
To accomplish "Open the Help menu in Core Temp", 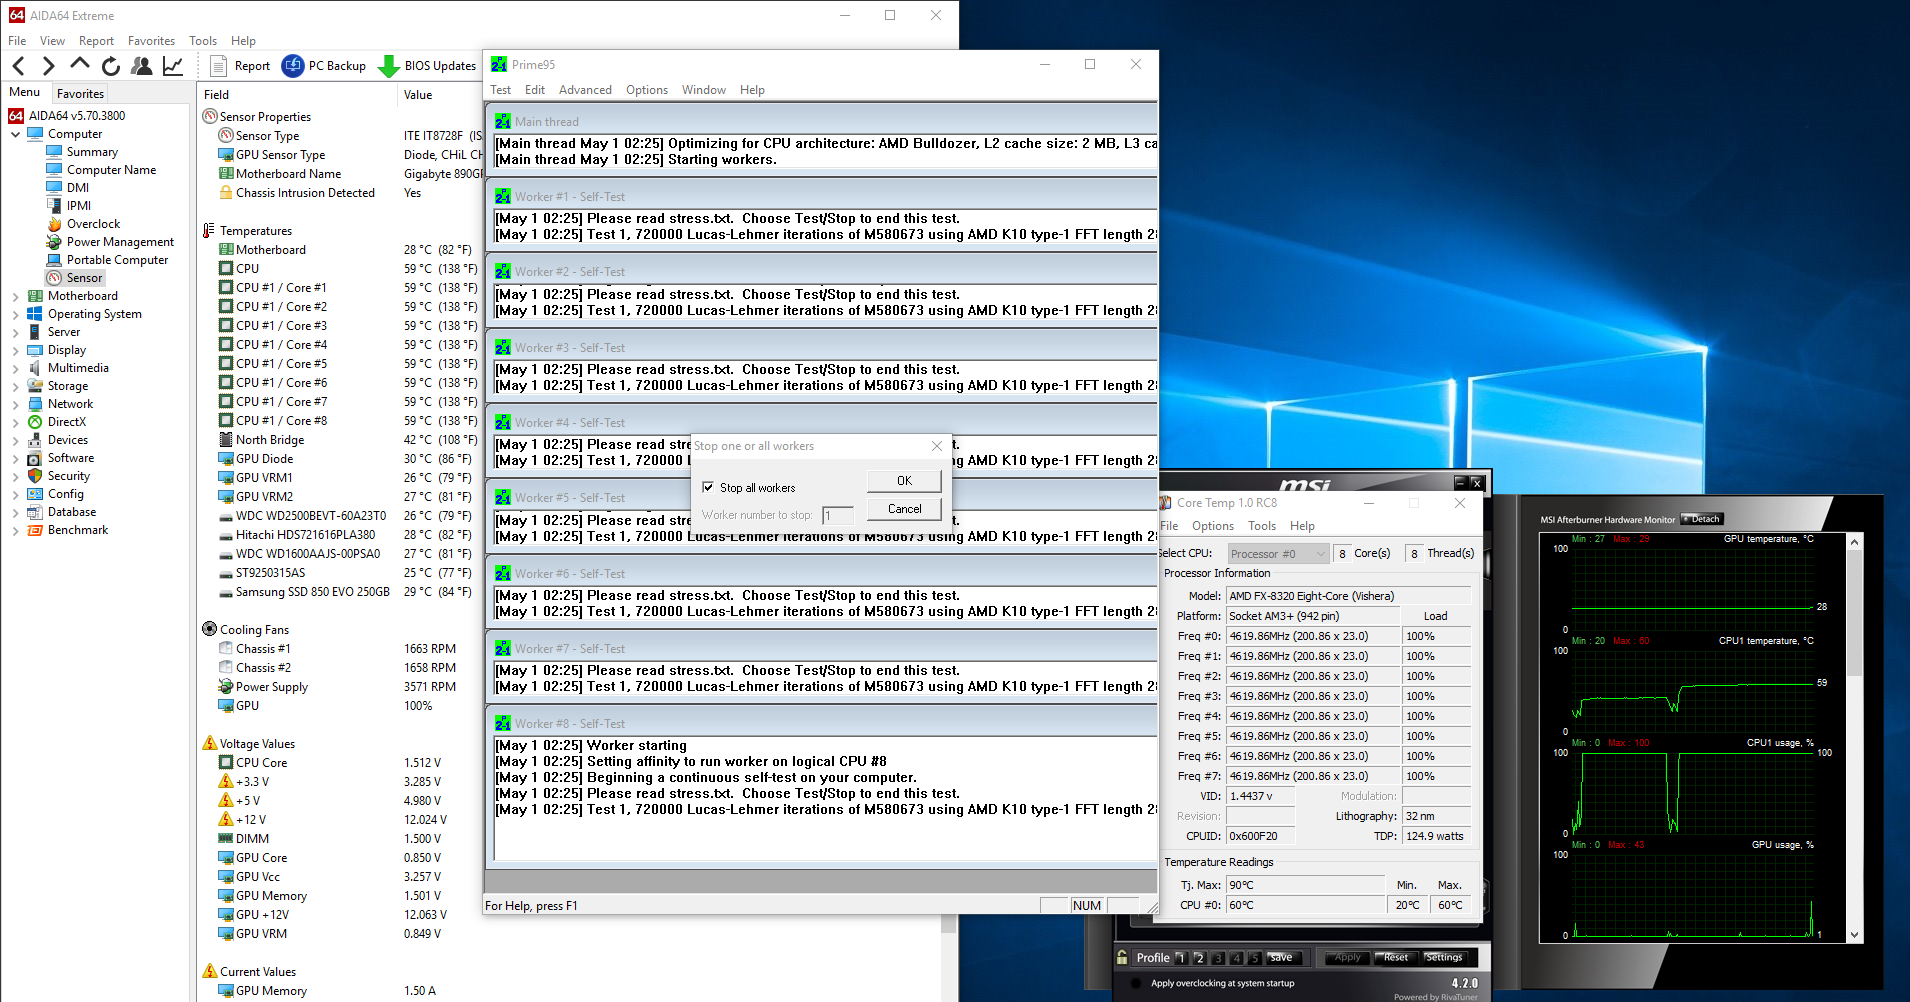I will (x=1302, y=526).
